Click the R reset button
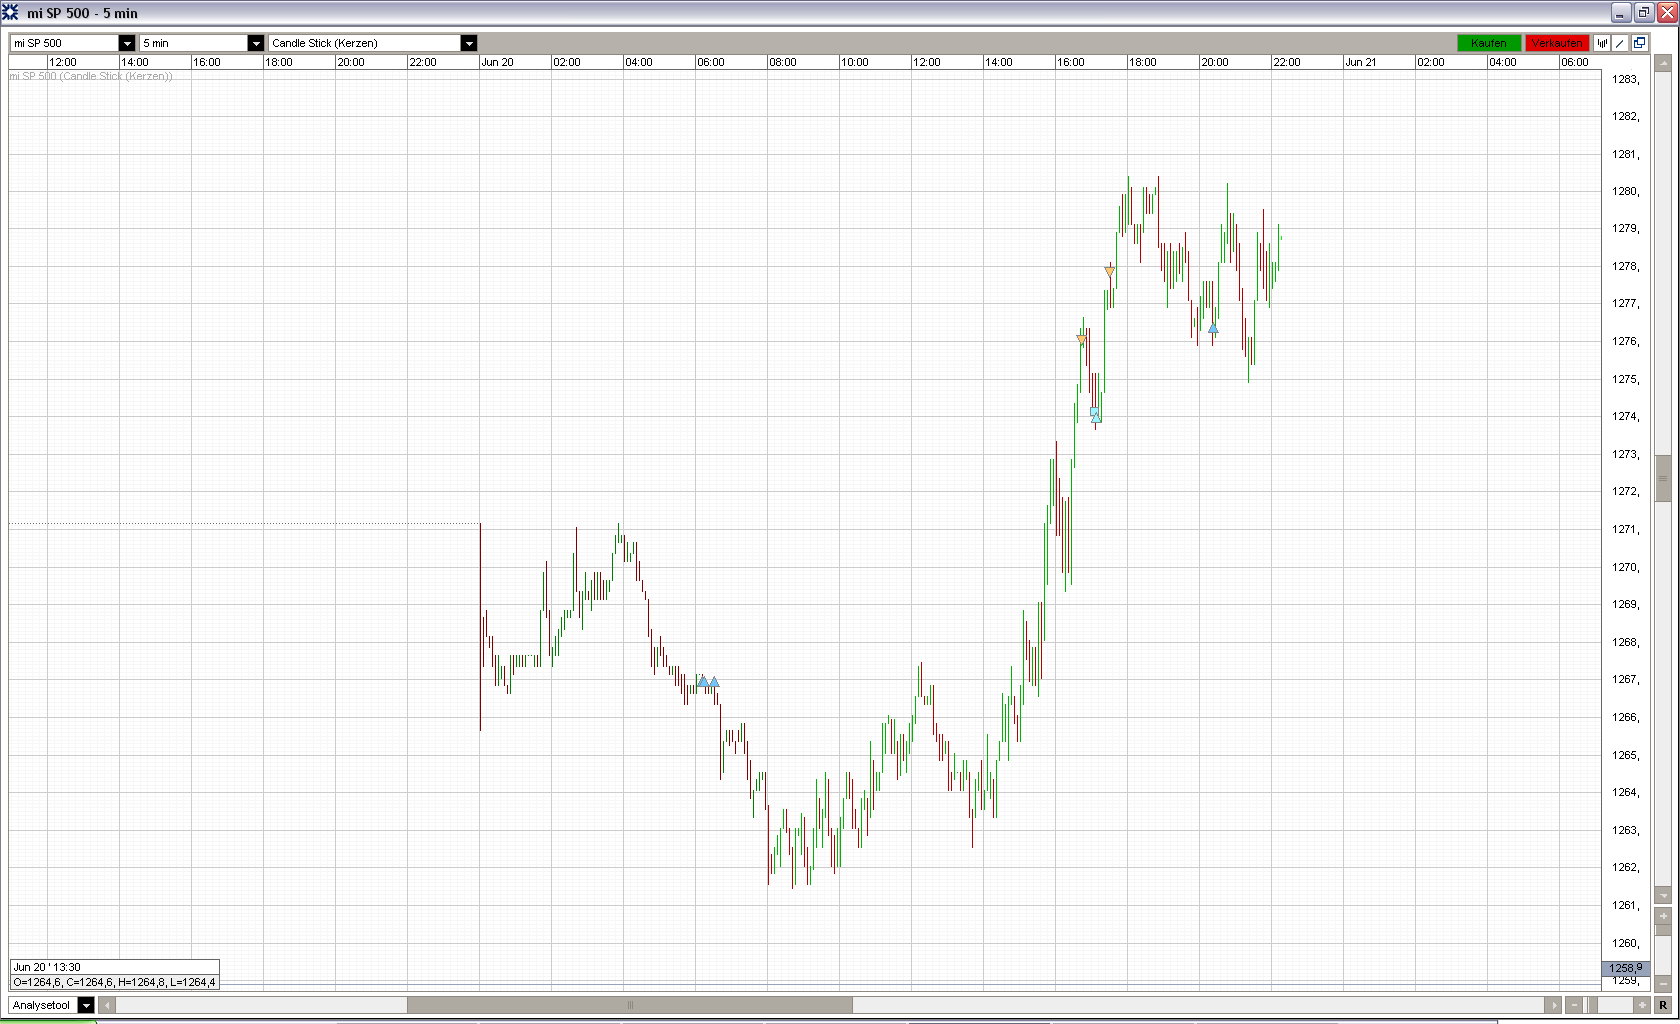This screenshot has width=1680, height=1024. pyautogui.click(x=1664, y=1005)
